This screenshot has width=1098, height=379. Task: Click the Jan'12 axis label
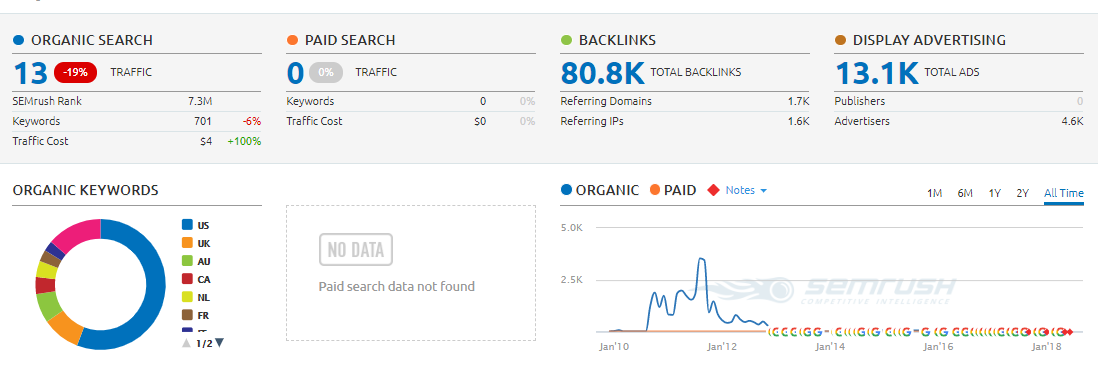pos(721,346)
